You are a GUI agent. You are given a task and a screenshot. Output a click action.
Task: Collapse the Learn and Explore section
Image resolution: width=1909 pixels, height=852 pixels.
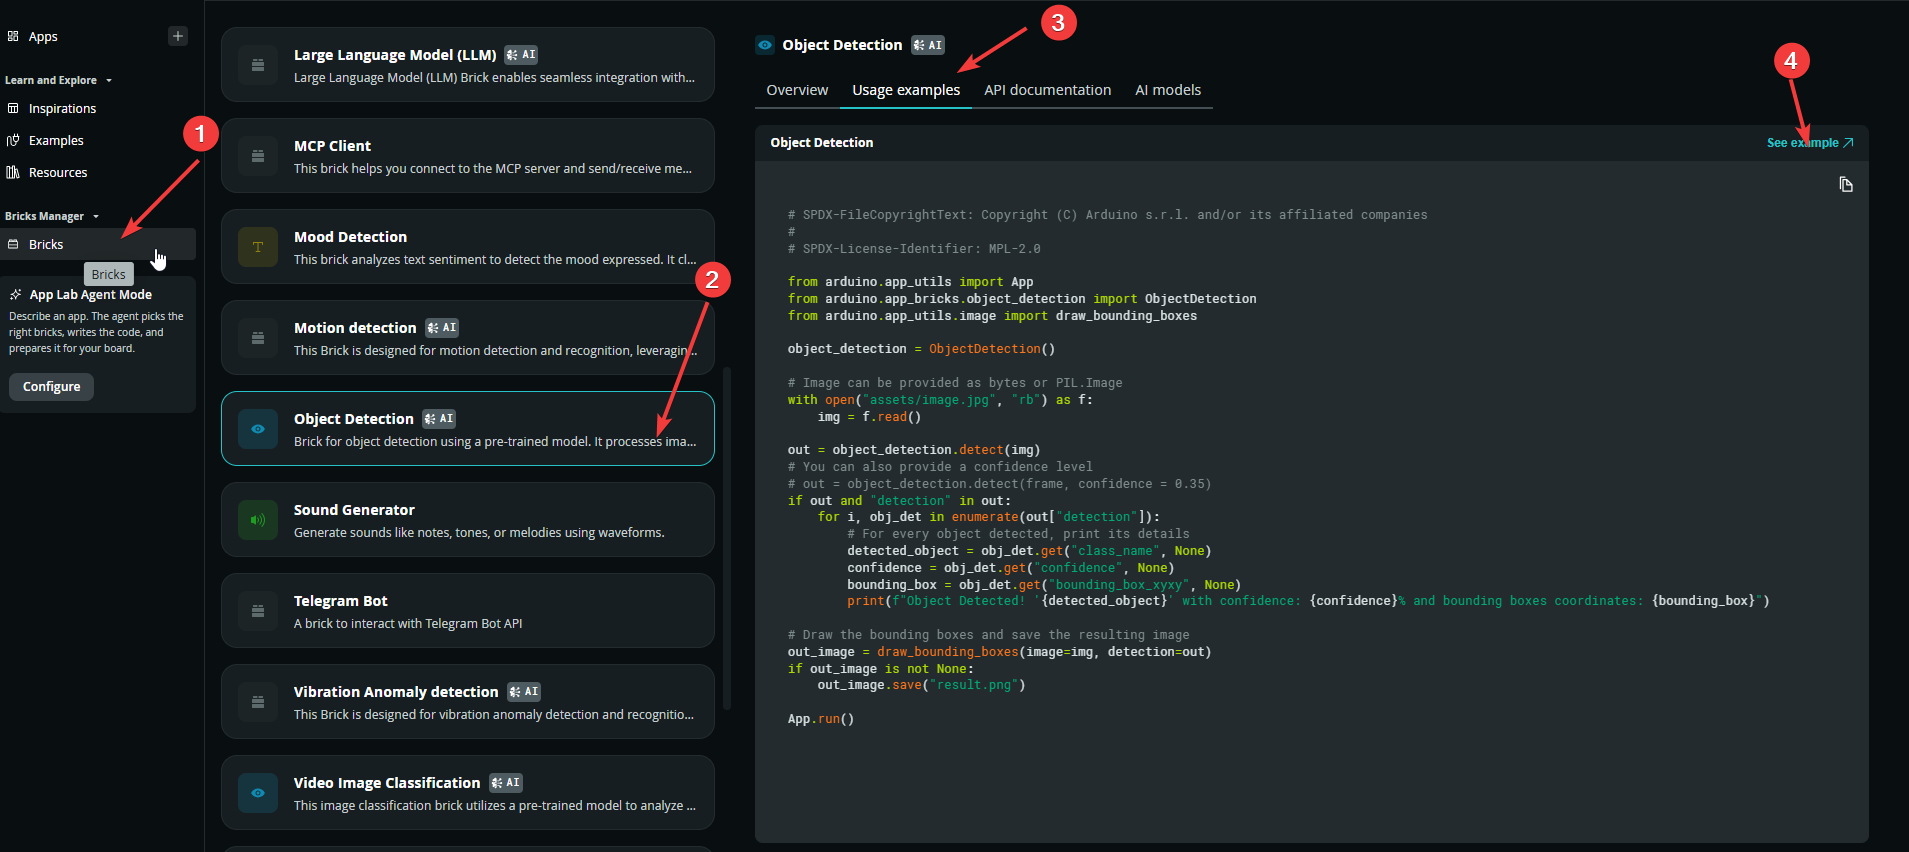point(109,80)
